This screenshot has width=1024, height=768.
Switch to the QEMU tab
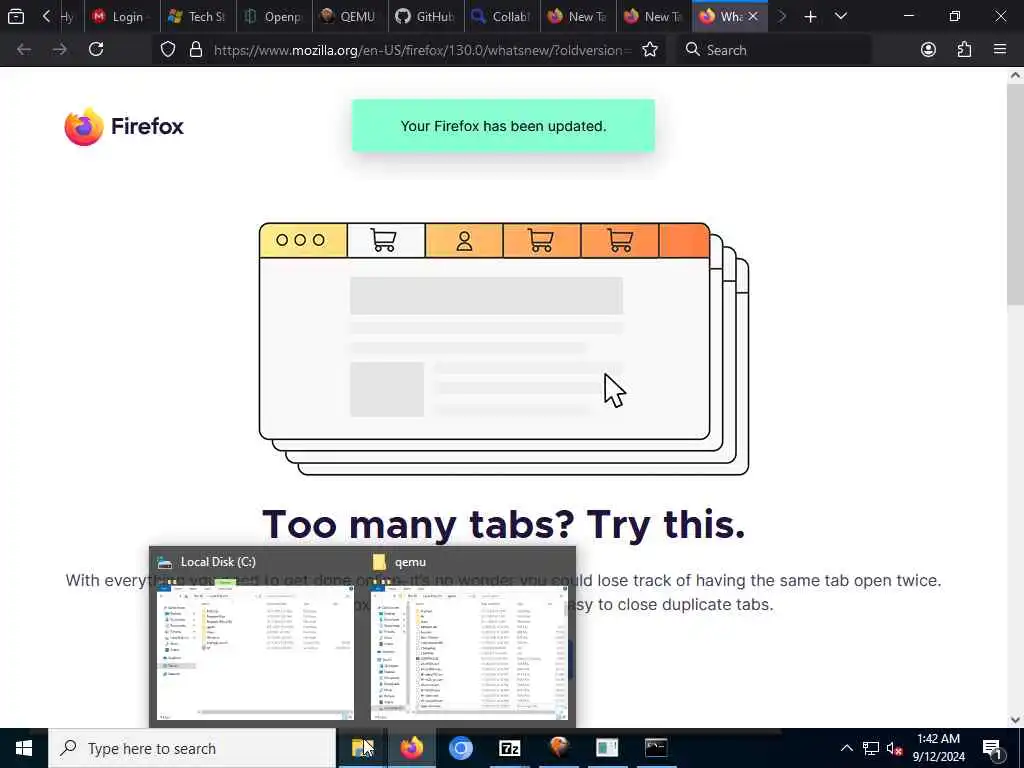pos(349,16)
